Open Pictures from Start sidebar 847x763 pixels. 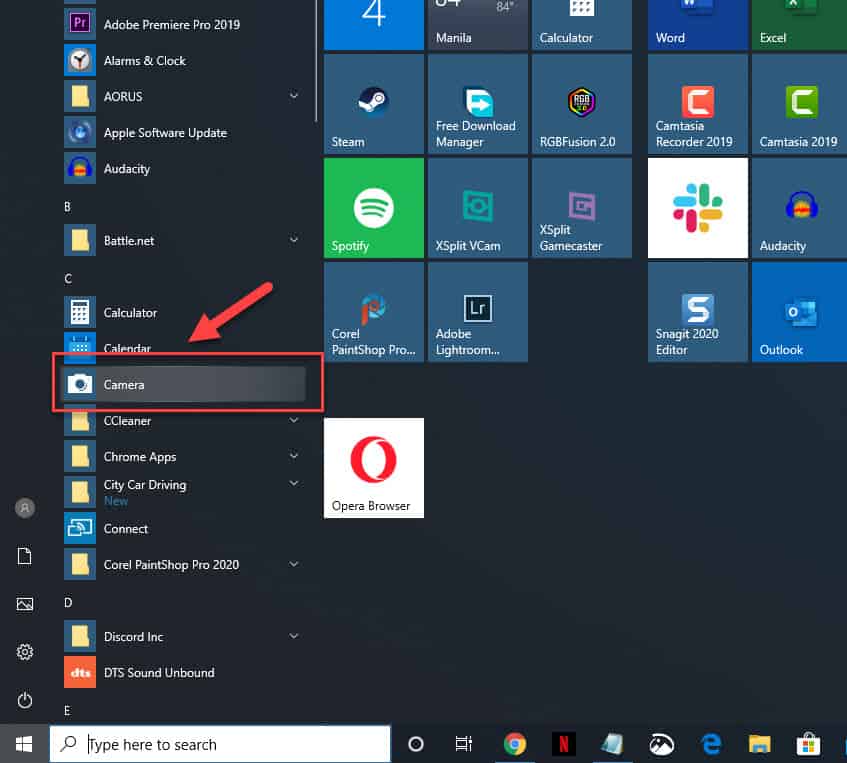pyautogui.click(x=25, y=604)
